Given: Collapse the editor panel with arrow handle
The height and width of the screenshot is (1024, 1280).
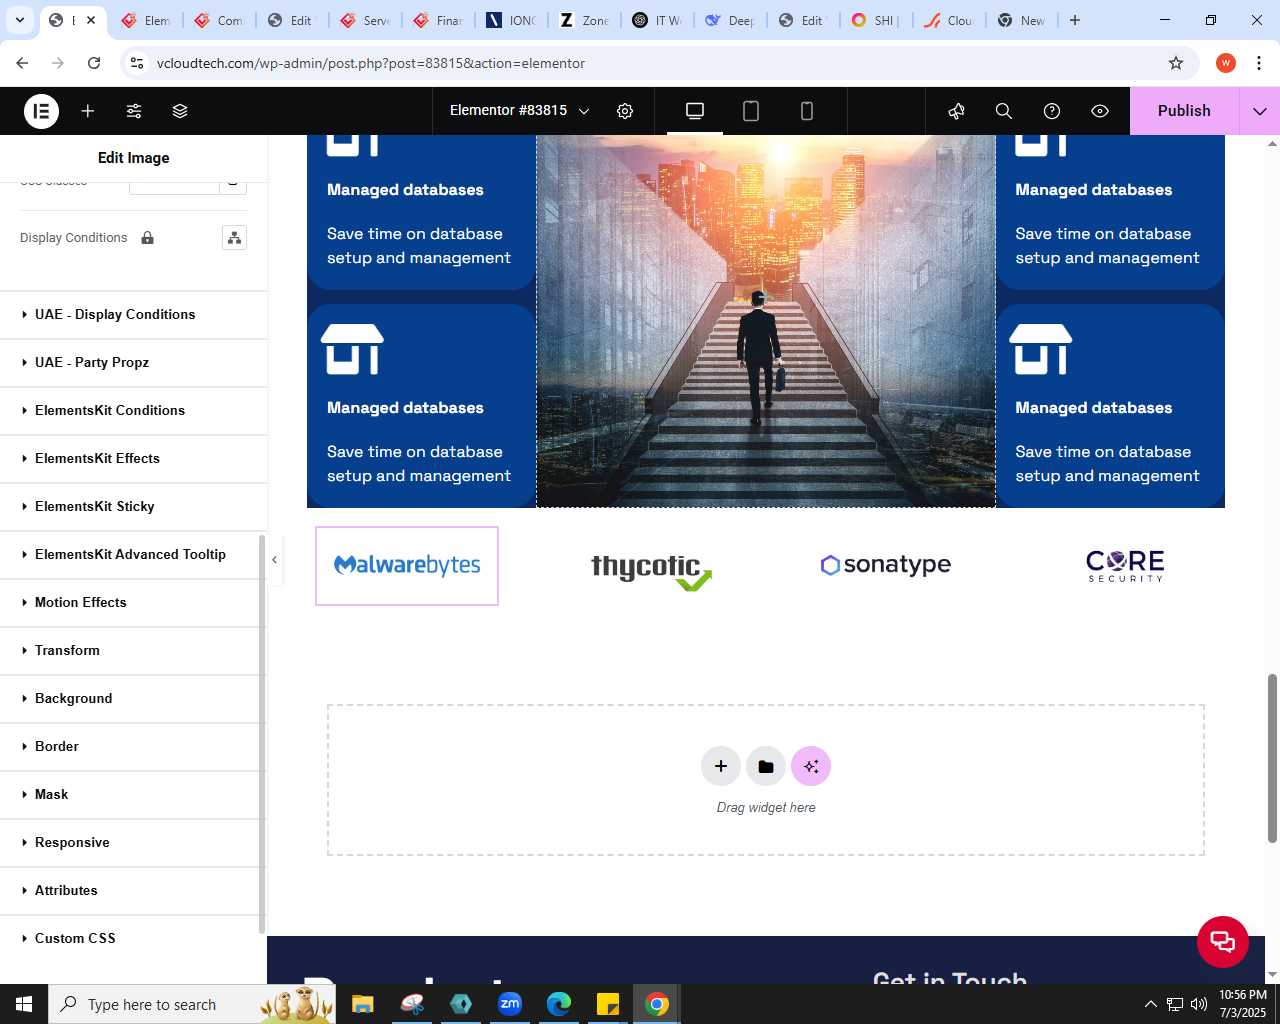Looking at the screenshot, I should 274,560.
